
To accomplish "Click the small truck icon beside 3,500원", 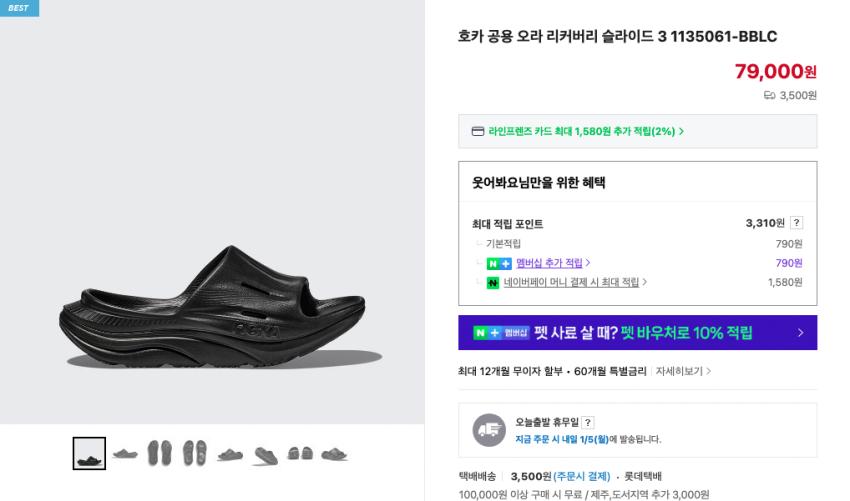I will 769,96.
